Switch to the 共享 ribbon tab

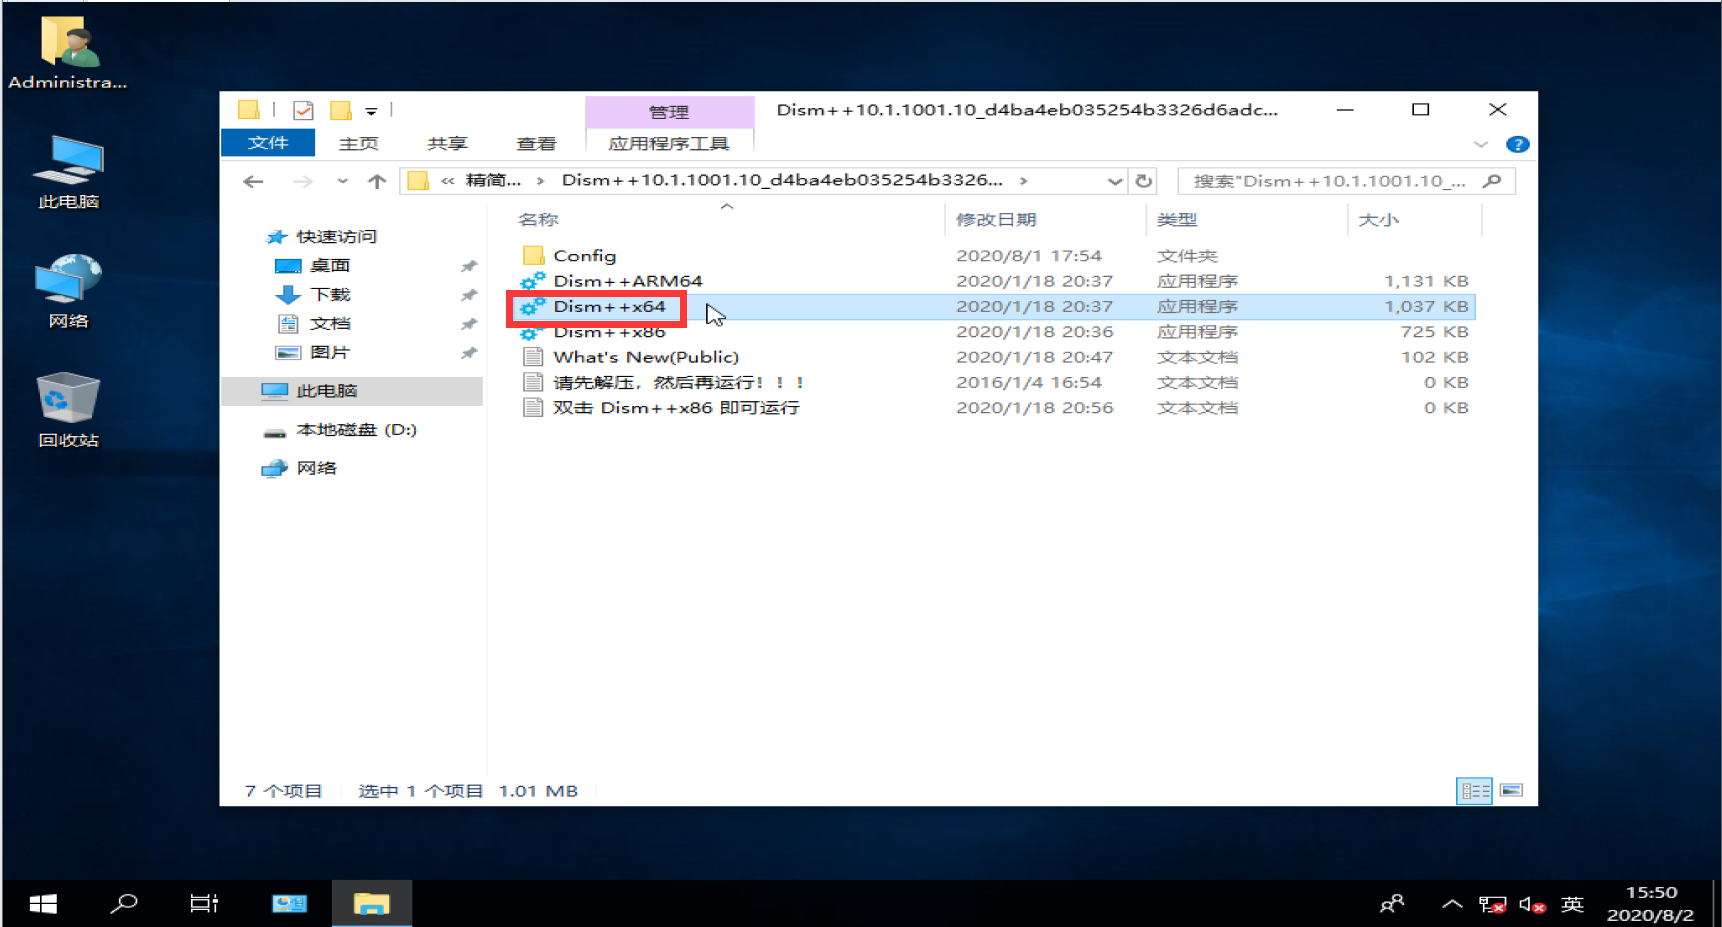[x=447, y=143]
